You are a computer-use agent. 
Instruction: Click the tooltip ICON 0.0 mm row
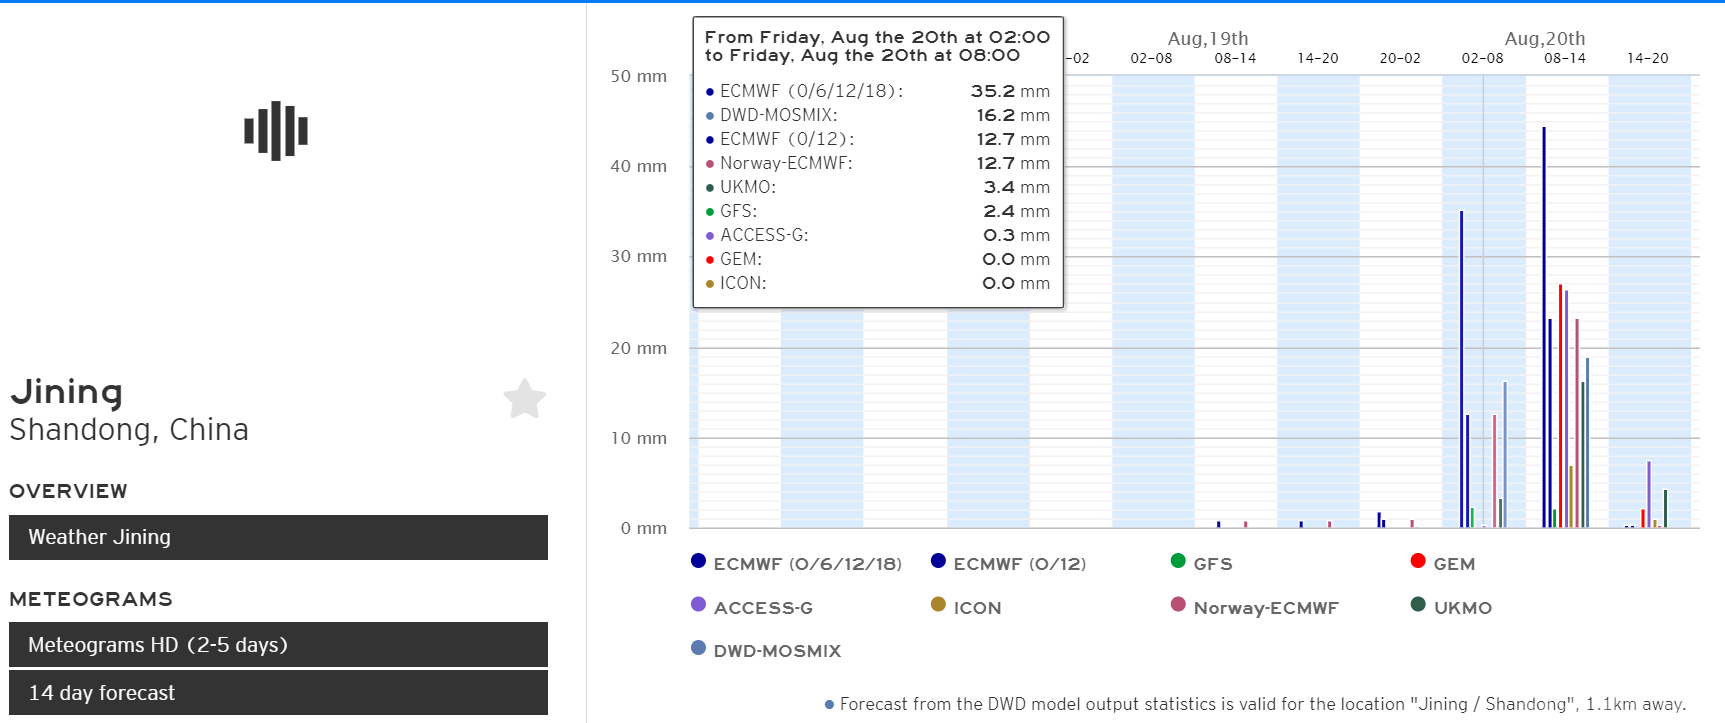(878, 283)
